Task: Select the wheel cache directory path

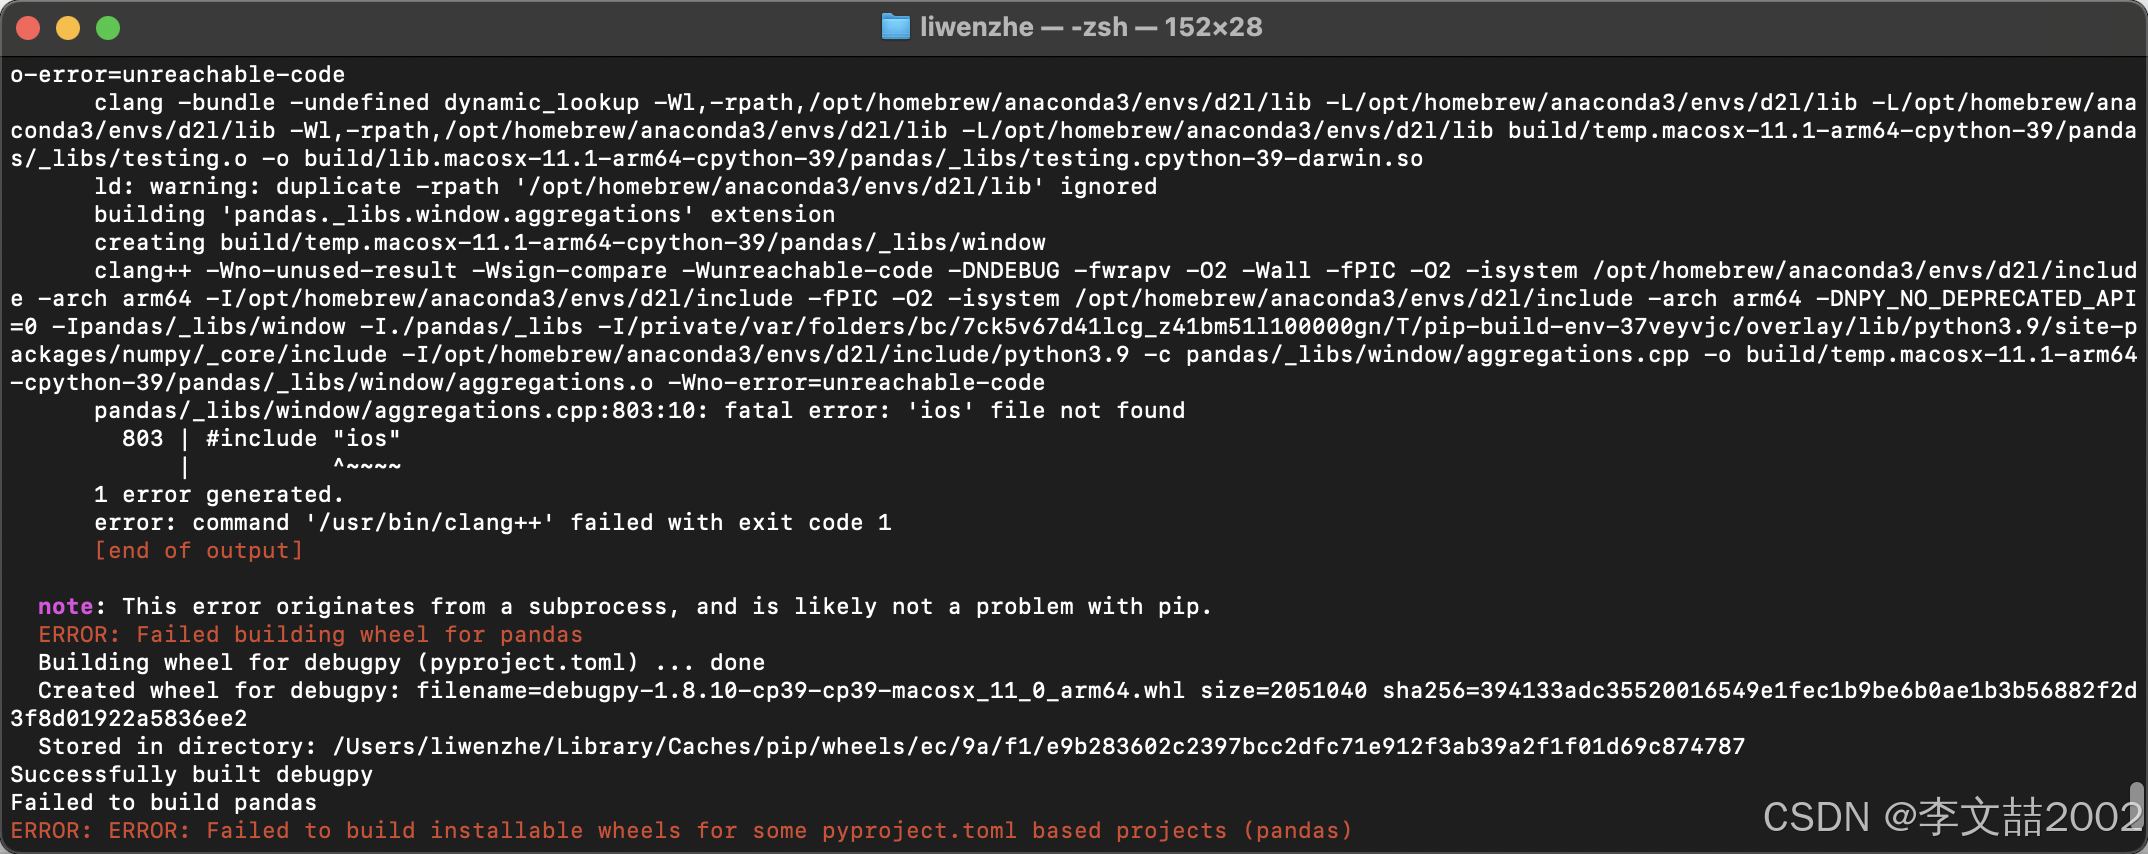Action: click(x=1040, y=746)
